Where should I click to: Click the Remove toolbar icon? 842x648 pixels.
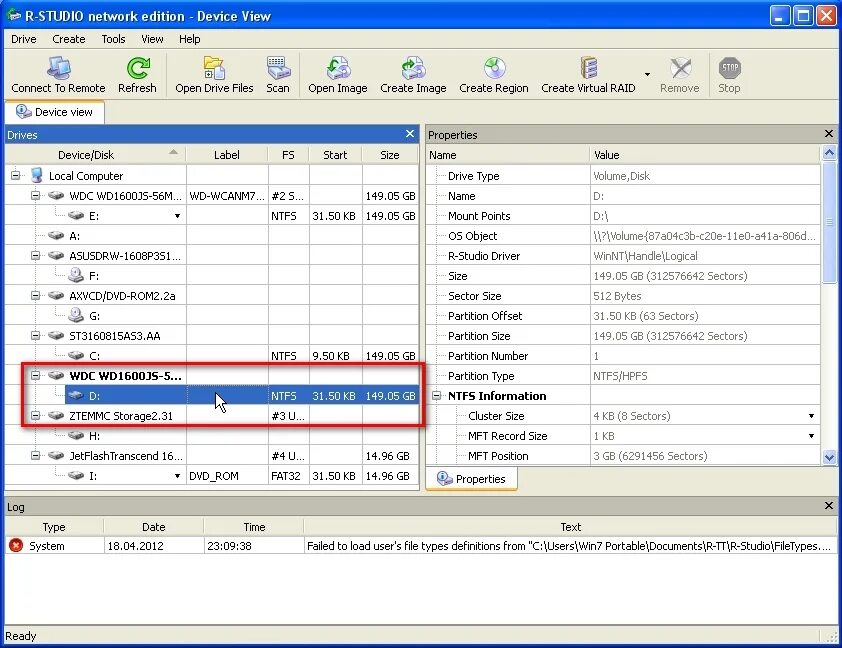pyautogui.click(x=680, y=68)
